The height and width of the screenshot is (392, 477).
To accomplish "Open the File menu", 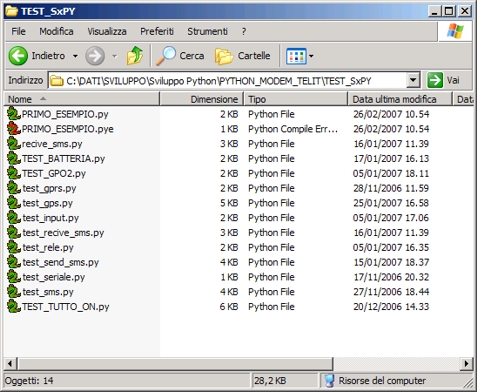I will click(x=18, y=31).
